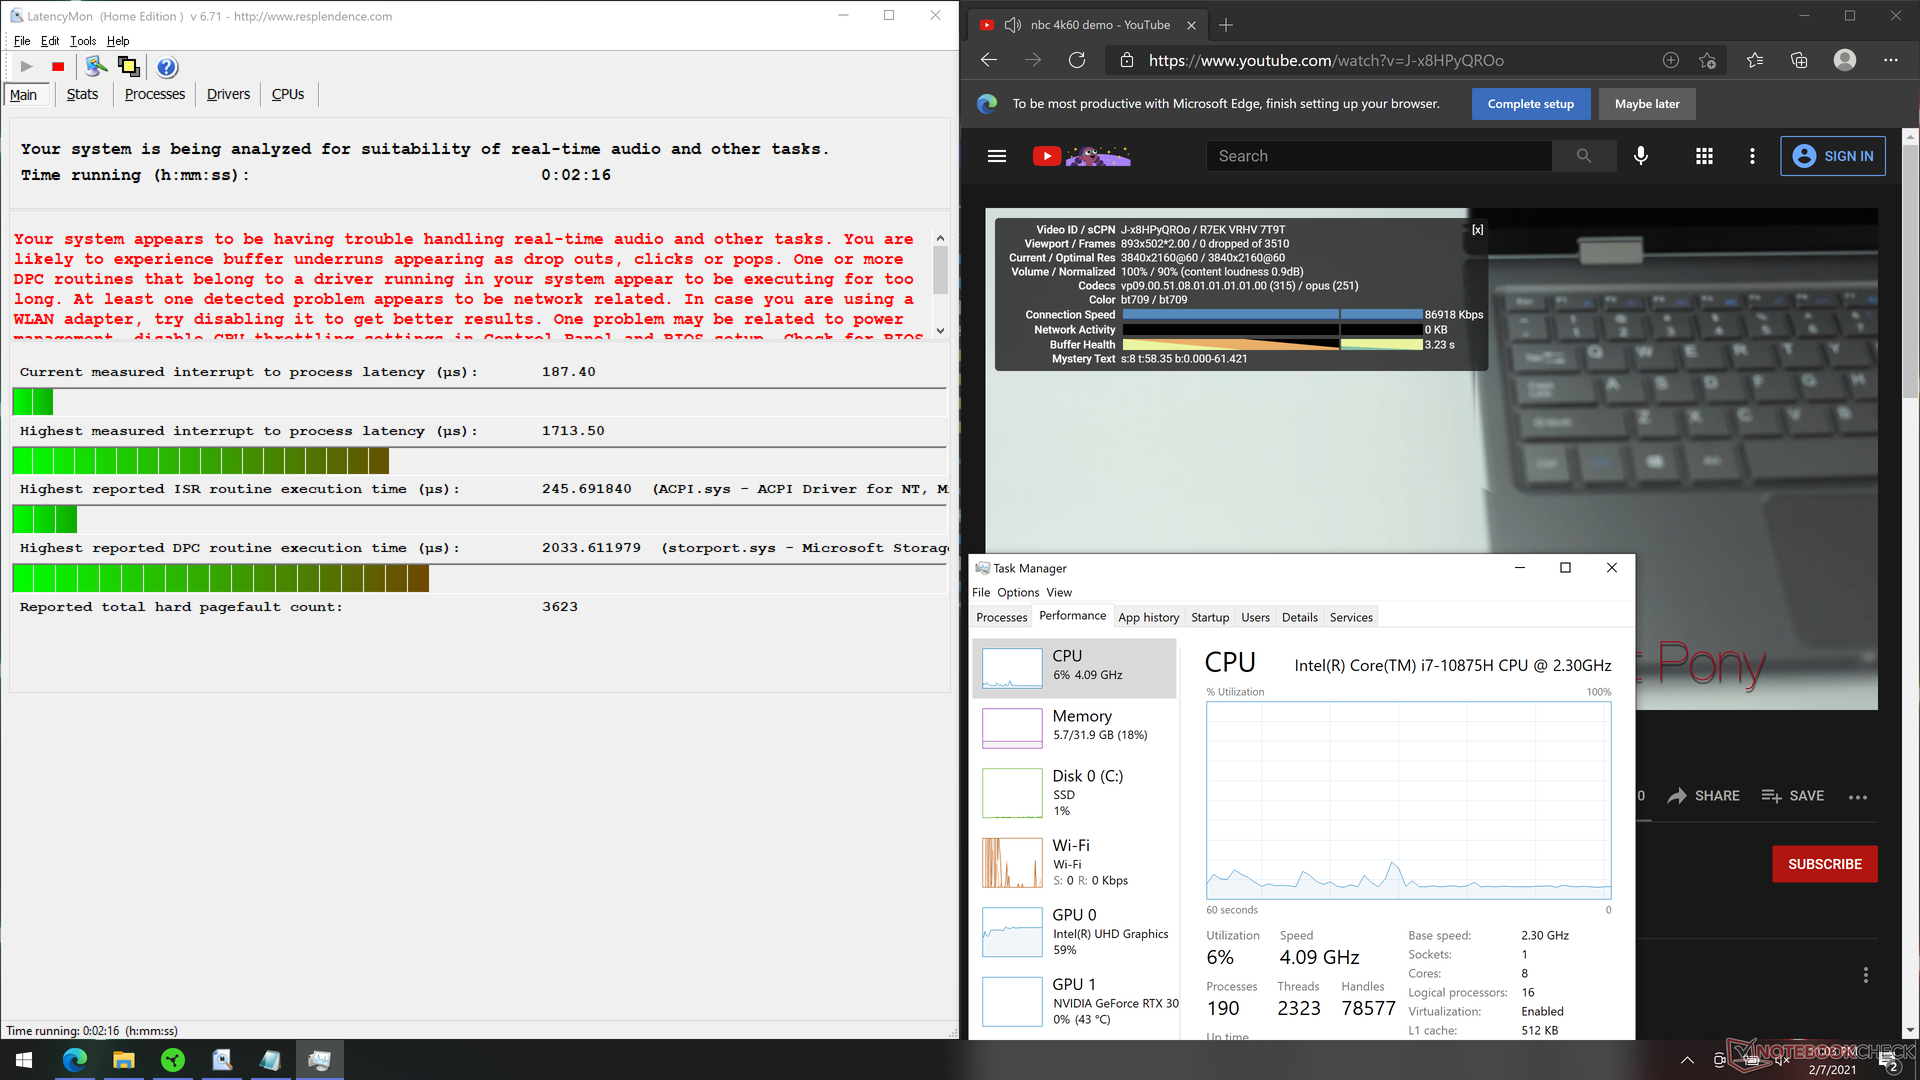This screenshot has height=1080, width=1920.
Task: Switch to Task Manager taskbar icon
Action: [320, 1060]
